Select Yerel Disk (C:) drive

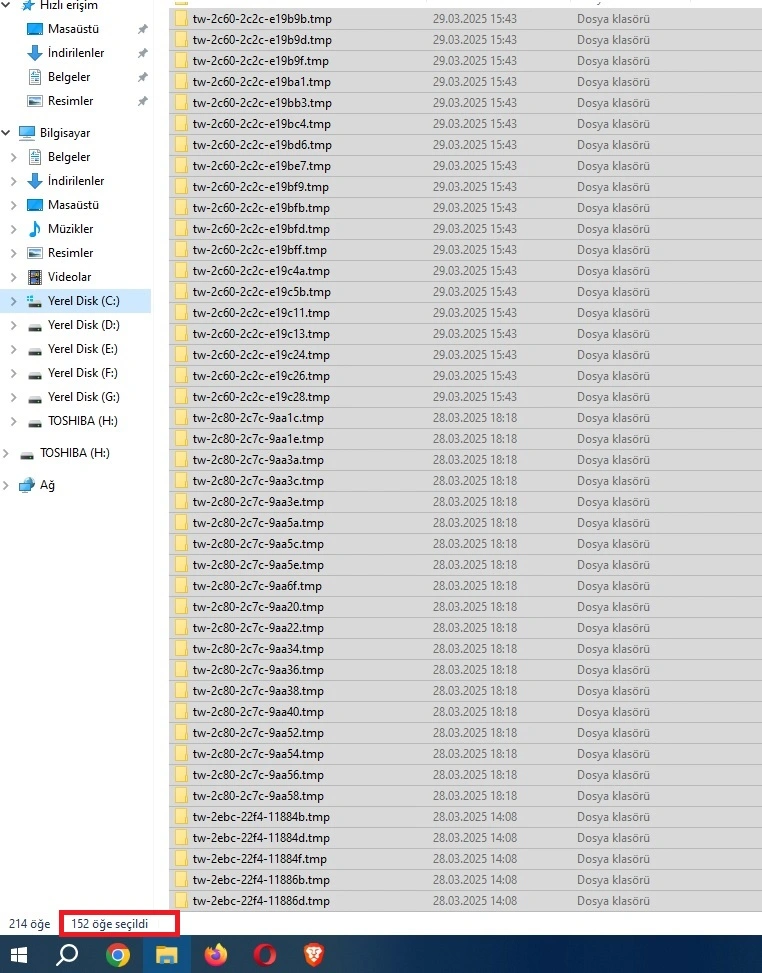coord(84,300)
